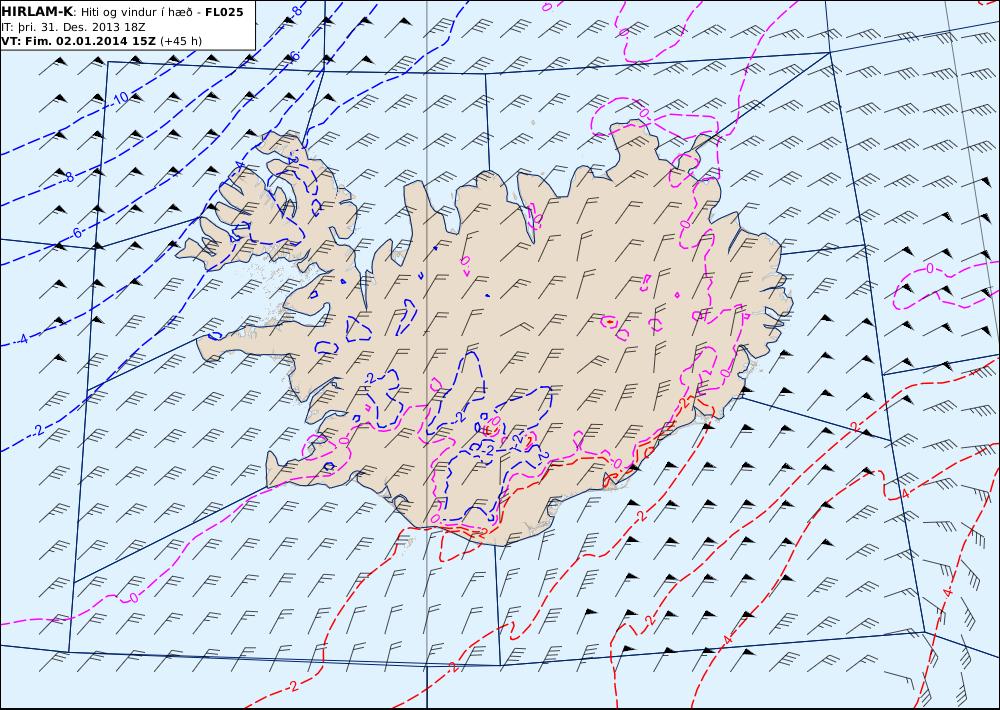Select the FL025 flight level label
1000x710 pixels.
(224, 12)
